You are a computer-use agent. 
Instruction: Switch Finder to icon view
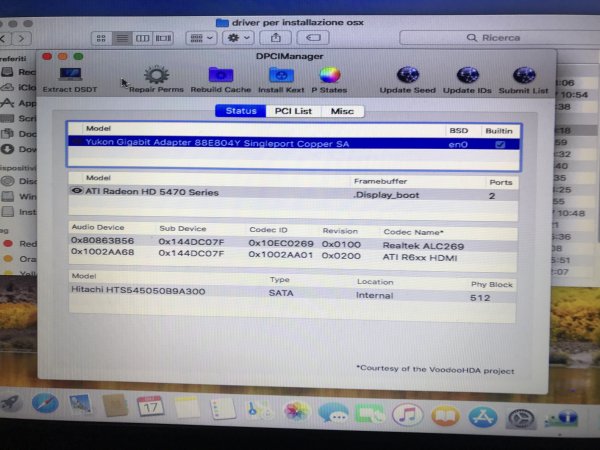(x=101, y=38)
